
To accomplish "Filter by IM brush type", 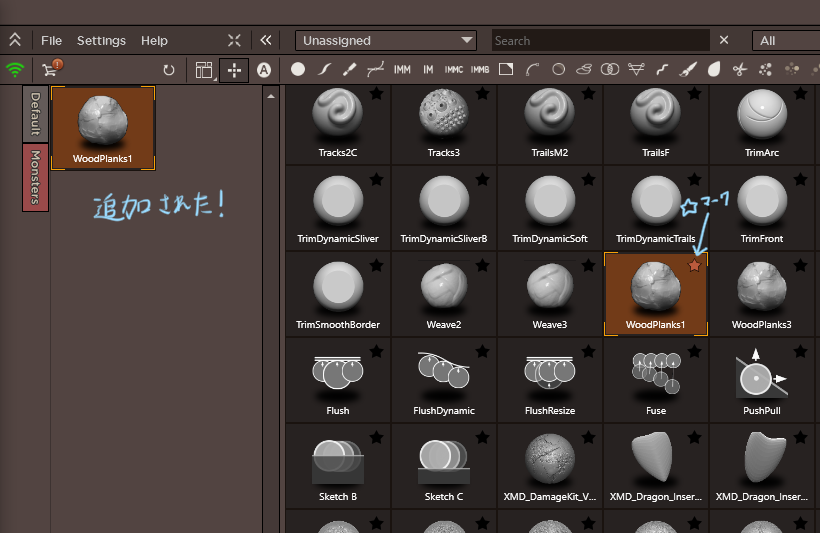I will click(428, 70).
